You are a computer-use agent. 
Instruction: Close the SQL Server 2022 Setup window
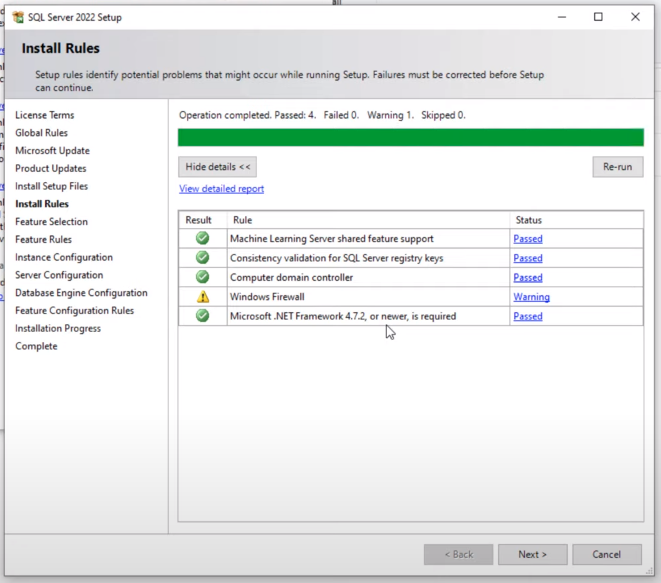click(x=635, y=17)
